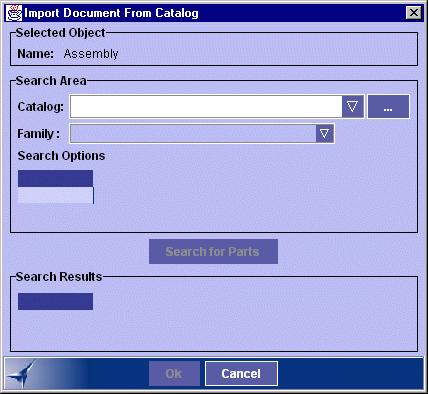The width and height of the screenshot is (428, 394).
Task: Click the dark bar in Search Results
Action: (x=55, y=302)
